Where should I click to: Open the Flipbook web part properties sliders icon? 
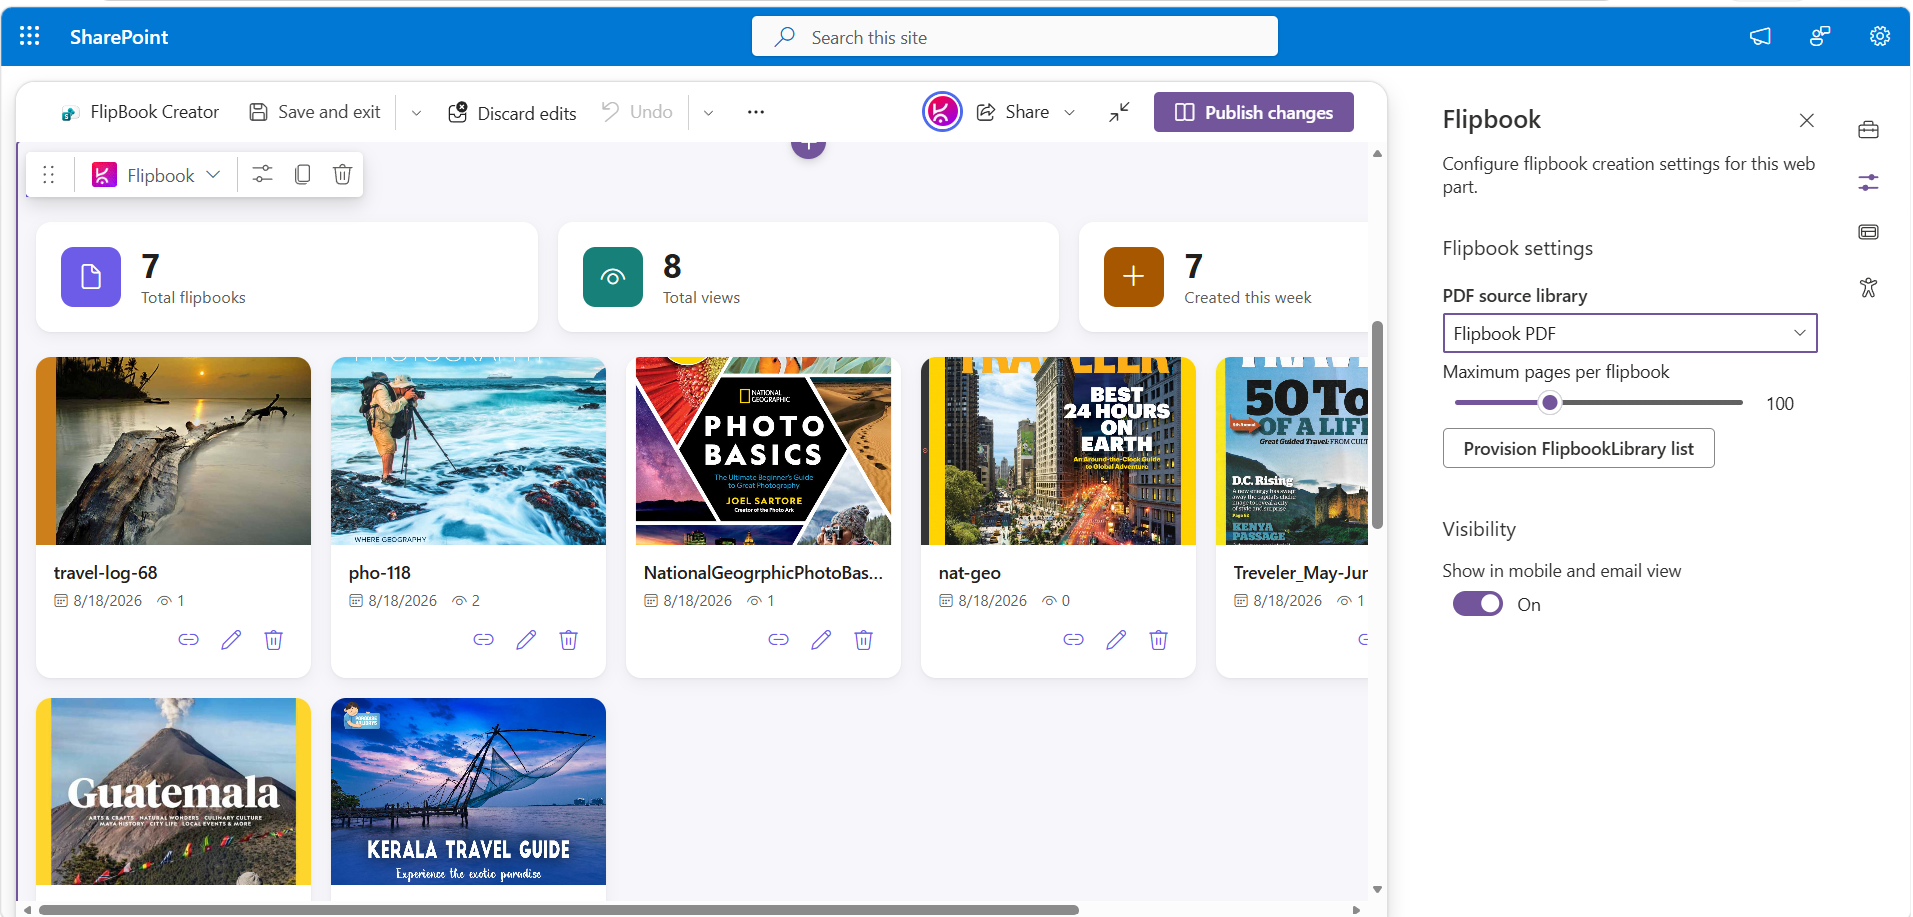[262, 175]
